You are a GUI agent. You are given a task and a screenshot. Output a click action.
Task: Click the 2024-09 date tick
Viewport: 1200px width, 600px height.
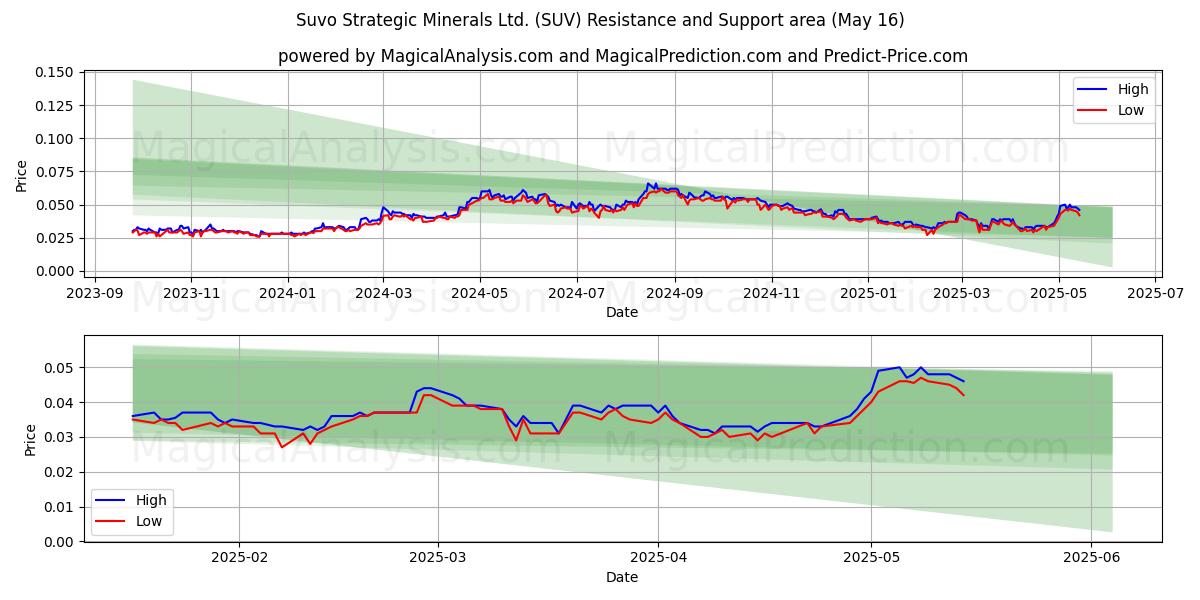675,293
